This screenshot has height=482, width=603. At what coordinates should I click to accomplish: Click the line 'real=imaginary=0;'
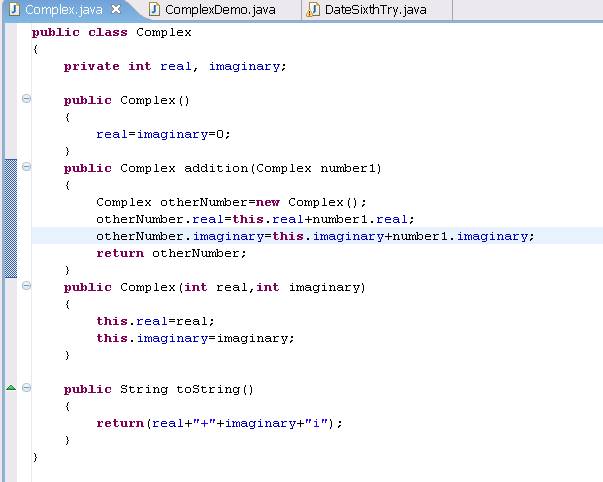click(163, 134)
